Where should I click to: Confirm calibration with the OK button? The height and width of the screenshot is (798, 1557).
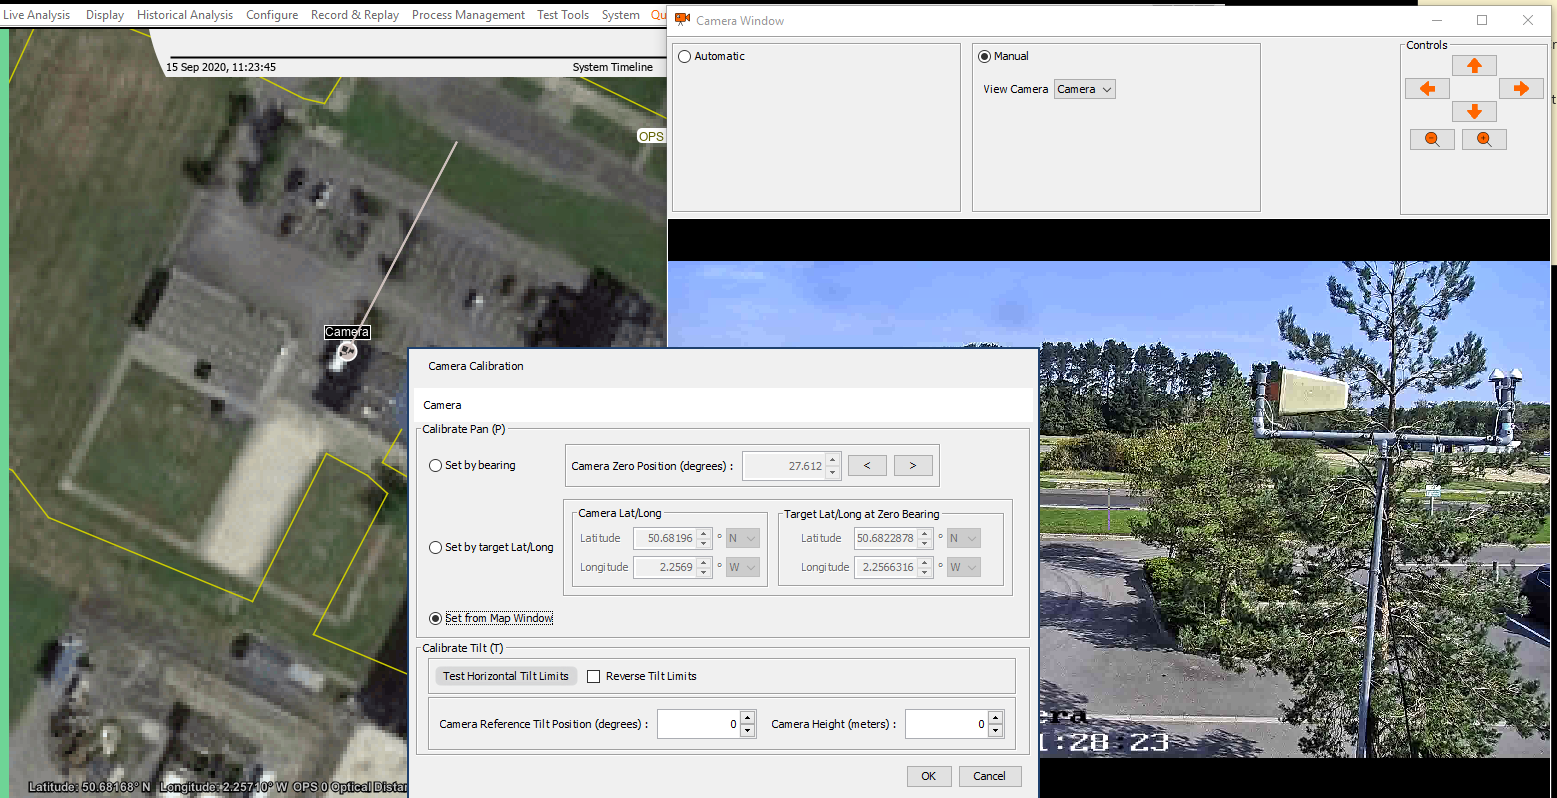pyautogui.click(x=928, y=777)
